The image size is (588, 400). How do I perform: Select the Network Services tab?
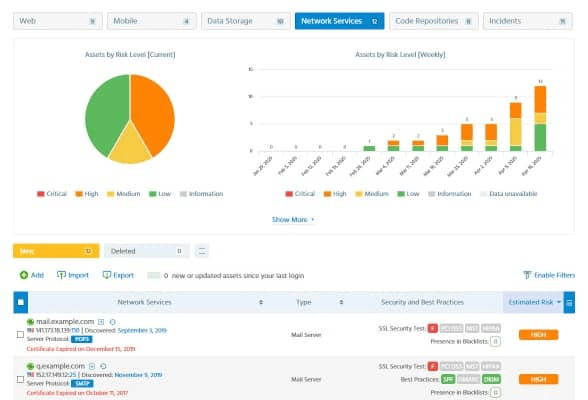click(339, 21)
